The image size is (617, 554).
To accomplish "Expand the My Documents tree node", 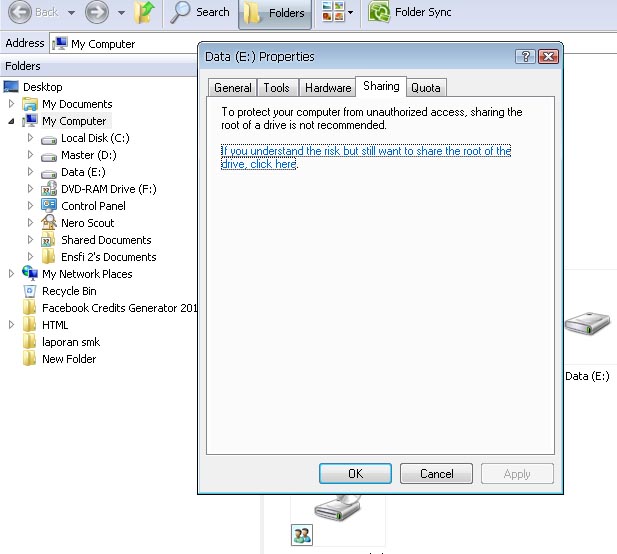I will tap(11, 103).
